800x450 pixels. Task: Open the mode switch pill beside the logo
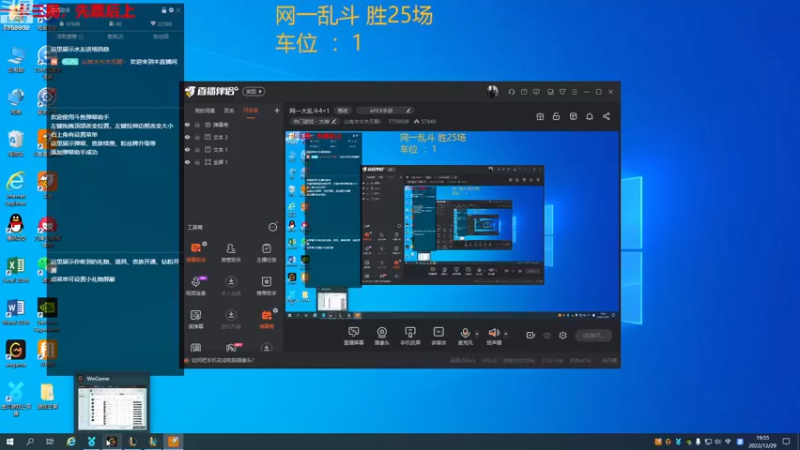pyautogui.click(x=254, y=91)
